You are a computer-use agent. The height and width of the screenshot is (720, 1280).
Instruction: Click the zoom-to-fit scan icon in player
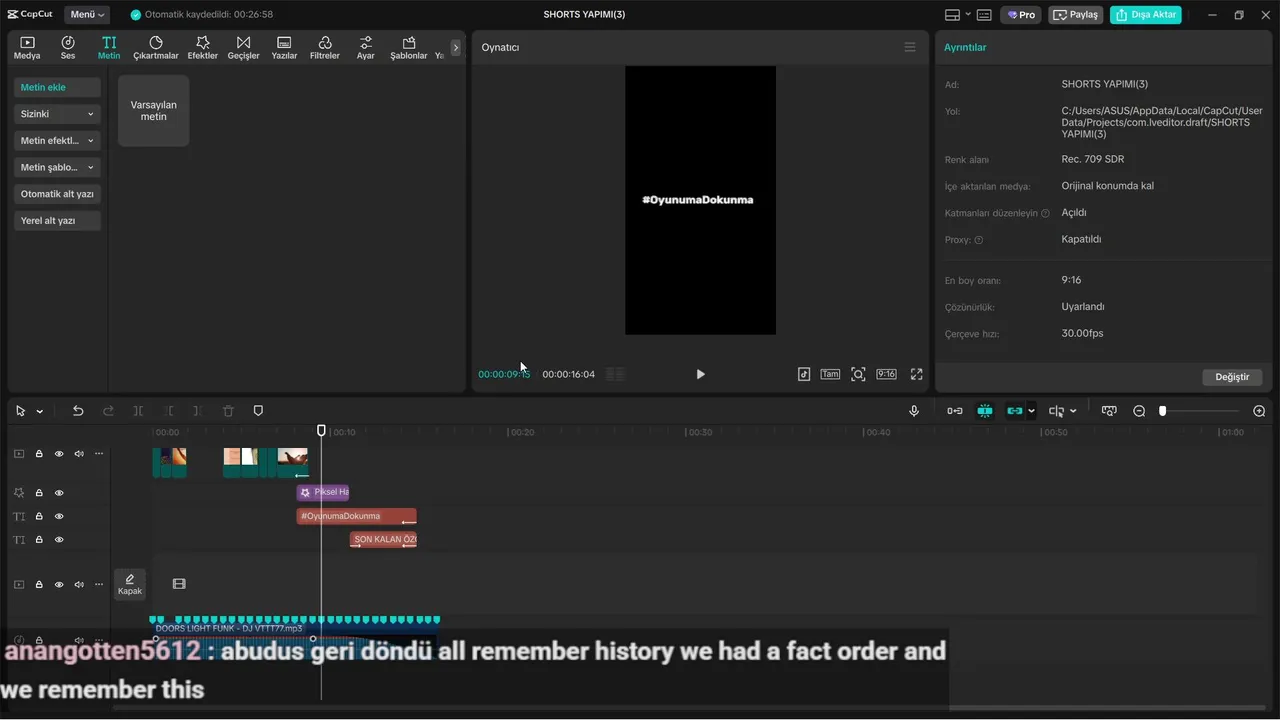(858, 374)
